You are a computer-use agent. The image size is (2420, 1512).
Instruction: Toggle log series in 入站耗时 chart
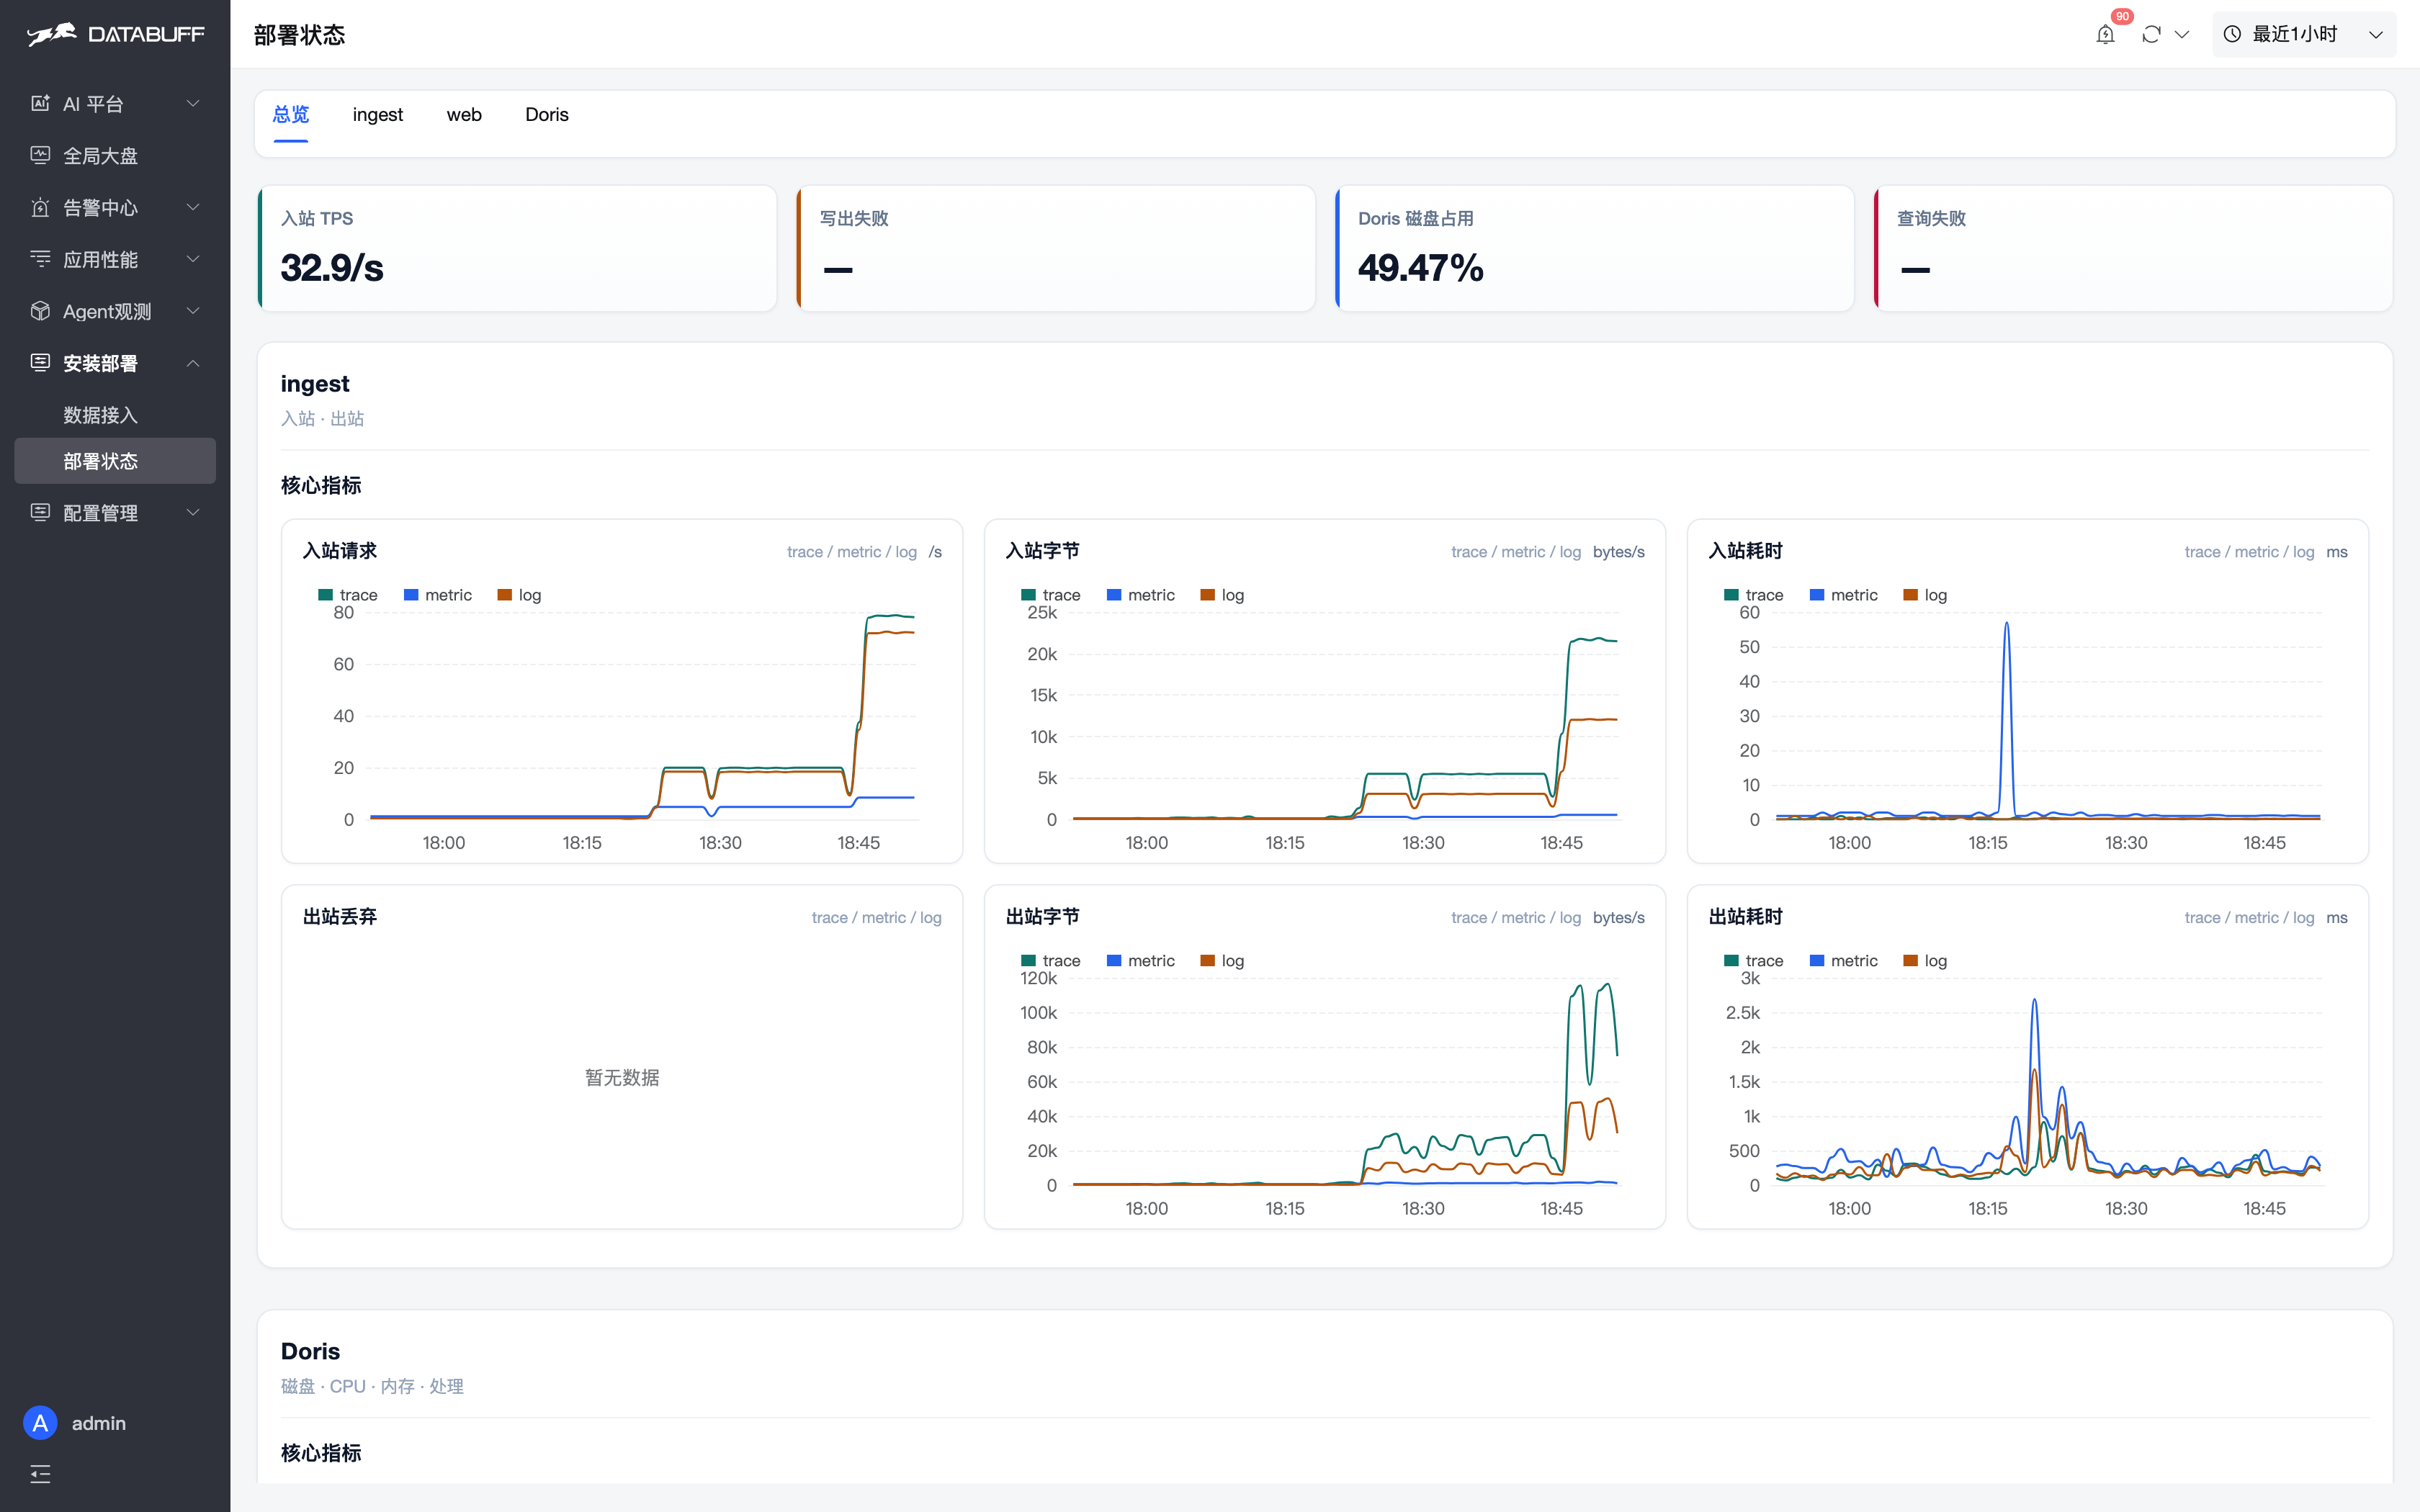1926,595
